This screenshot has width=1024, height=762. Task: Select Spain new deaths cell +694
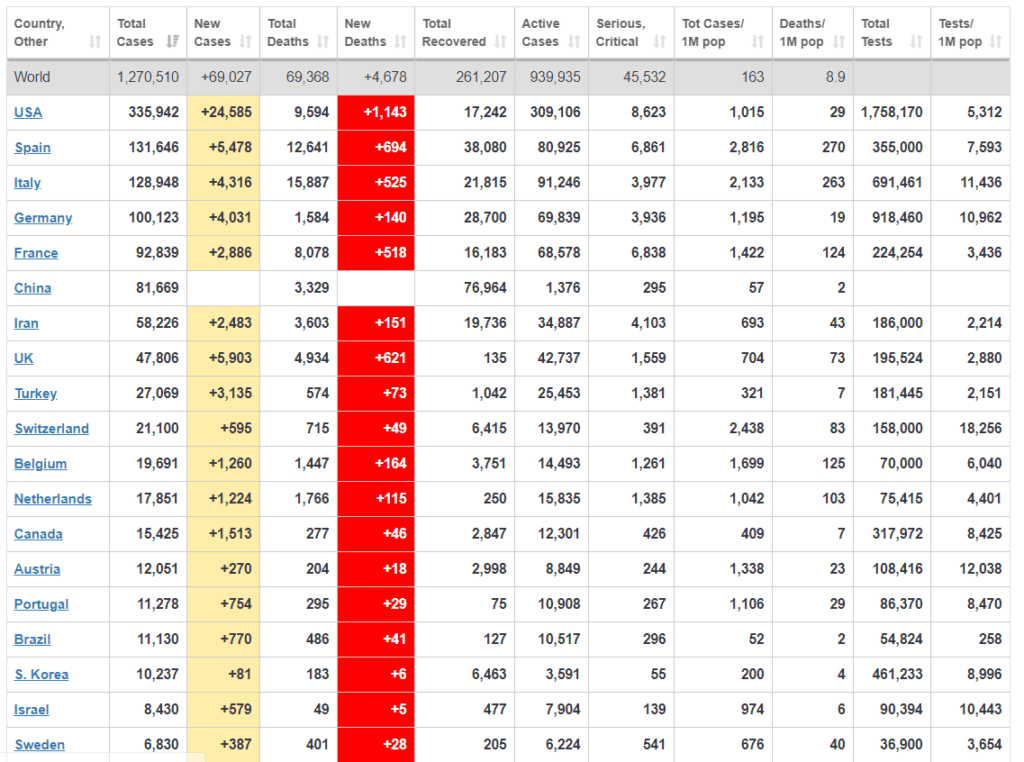(x=376, y=148)
